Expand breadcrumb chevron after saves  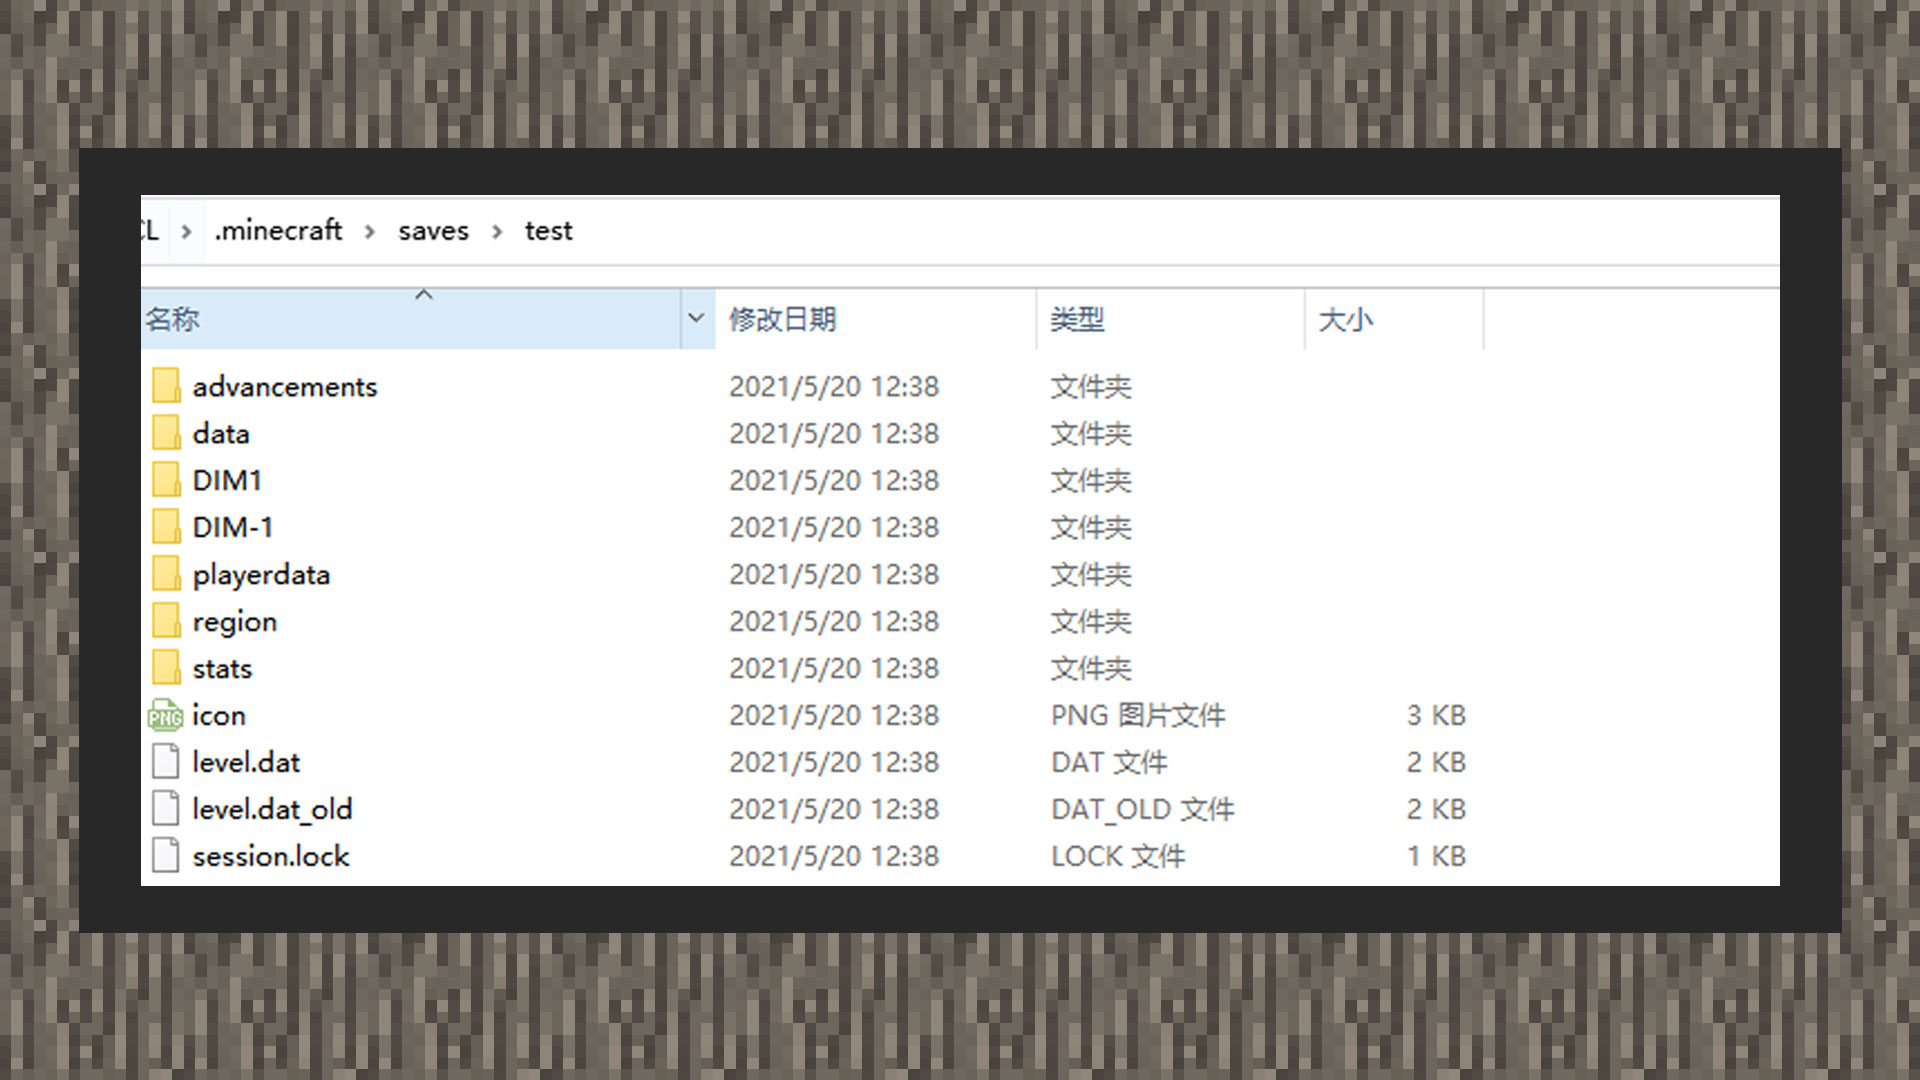pos(497,231)
